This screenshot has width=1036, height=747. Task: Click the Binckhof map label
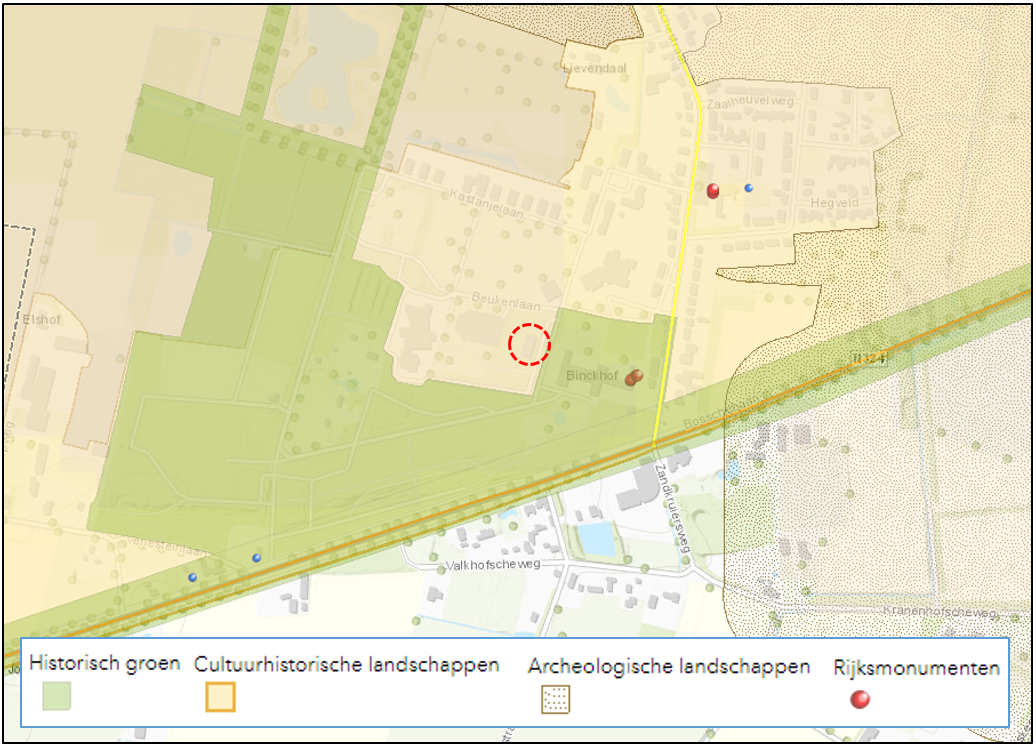(x=592, y=375)
